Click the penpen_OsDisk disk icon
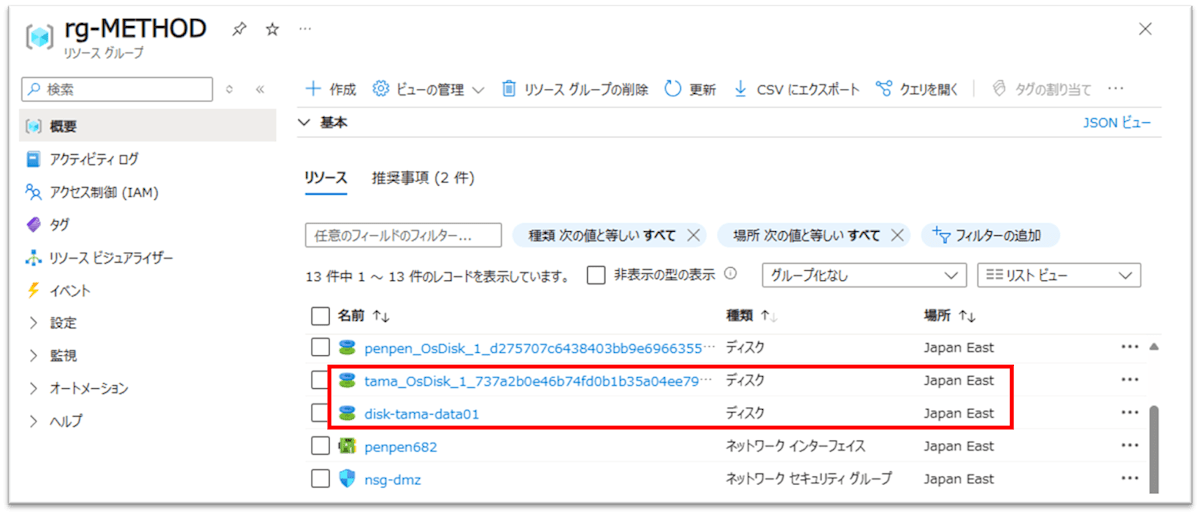Viewport: 1200px width, 515px height. 347,348
